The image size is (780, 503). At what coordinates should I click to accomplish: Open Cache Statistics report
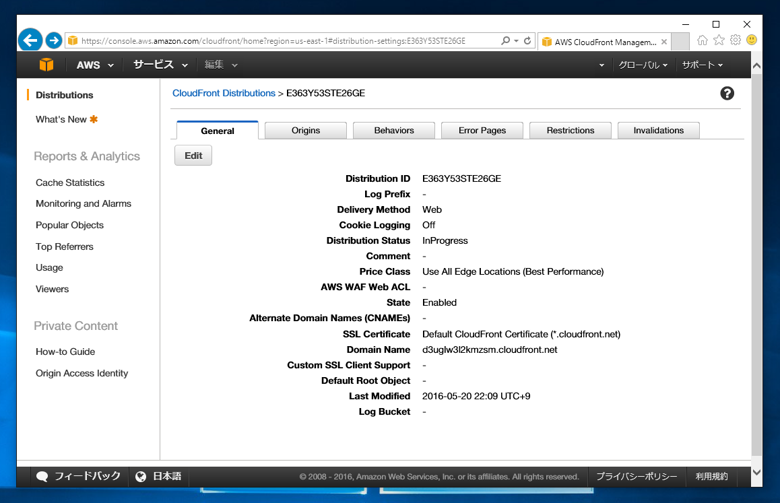pyautogui.click(x=70, y=183)
